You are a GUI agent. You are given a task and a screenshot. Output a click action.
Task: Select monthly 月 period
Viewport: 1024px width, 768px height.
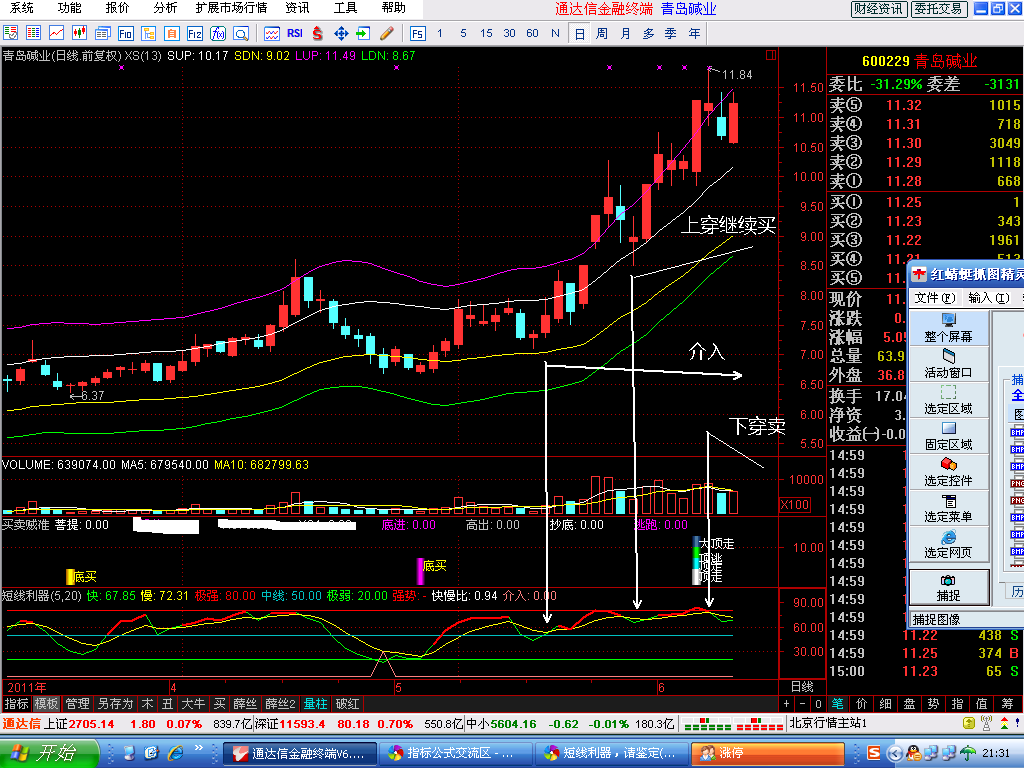tap(625, 33)
